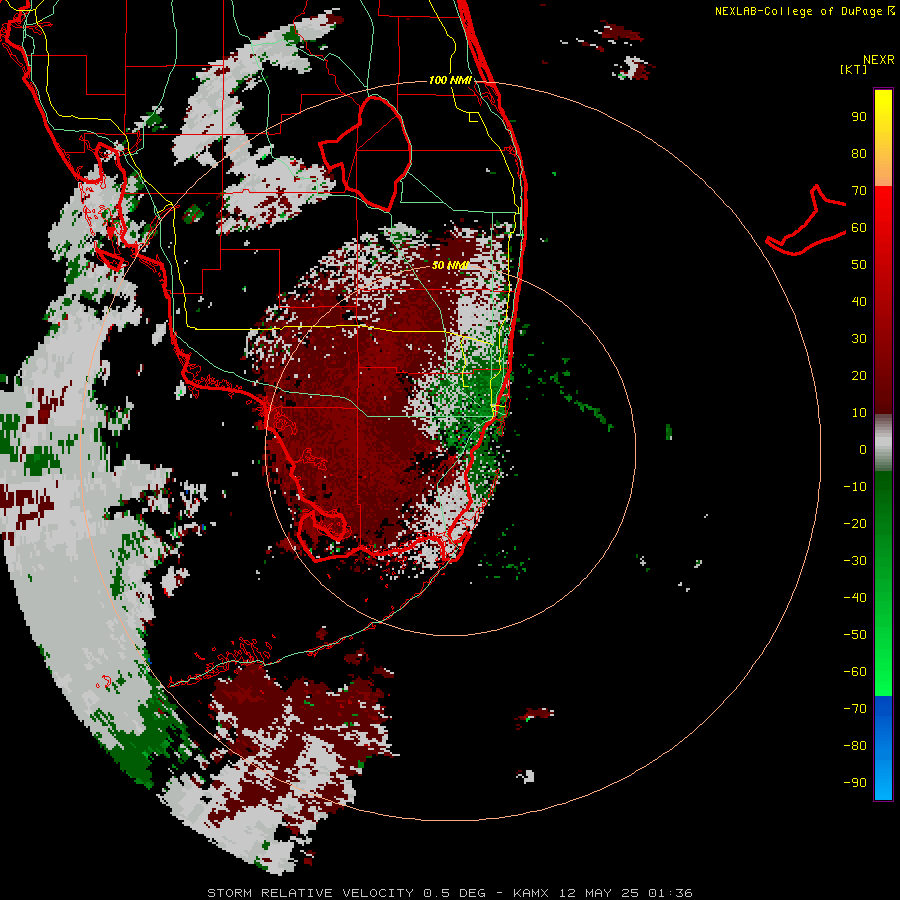The width and height of the screenshot is (900, 900).
Task: Click the [KT] units label
Action: point(853,69)
